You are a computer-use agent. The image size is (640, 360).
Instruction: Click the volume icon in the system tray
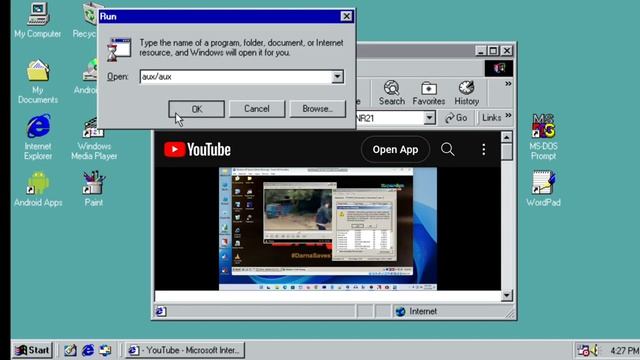pos(594,350)
